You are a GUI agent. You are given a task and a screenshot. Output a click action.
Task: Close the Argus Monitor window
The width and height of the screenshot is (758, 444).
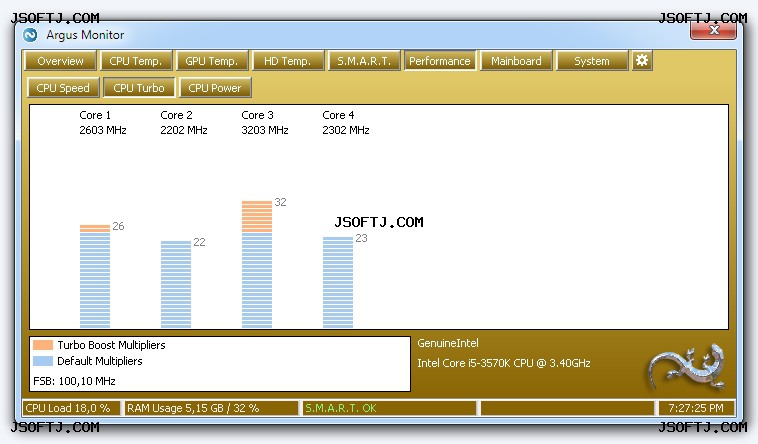pos(714,30)
